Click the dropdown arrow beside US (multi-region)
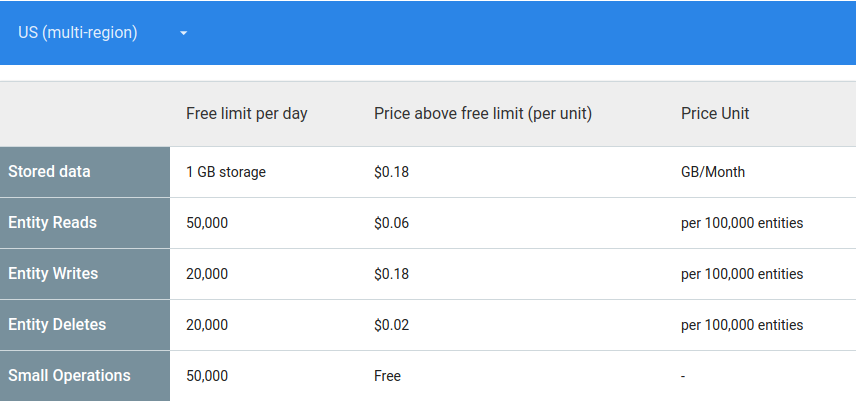Image resolution: width=856 pixels, height=401 pixels. coord(184,34)
